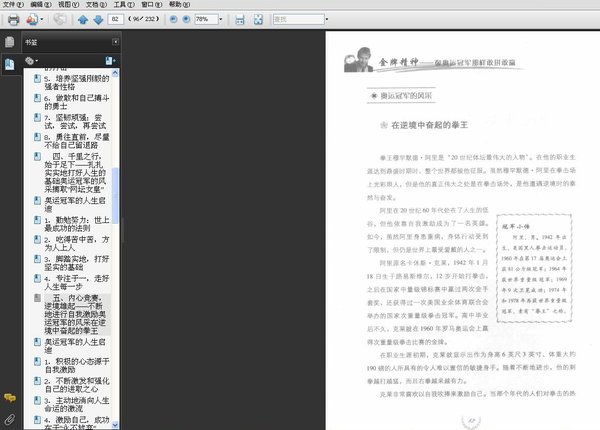Open the 编辑 menu
This screenshot has width=600, height=430.
point(41,4)
